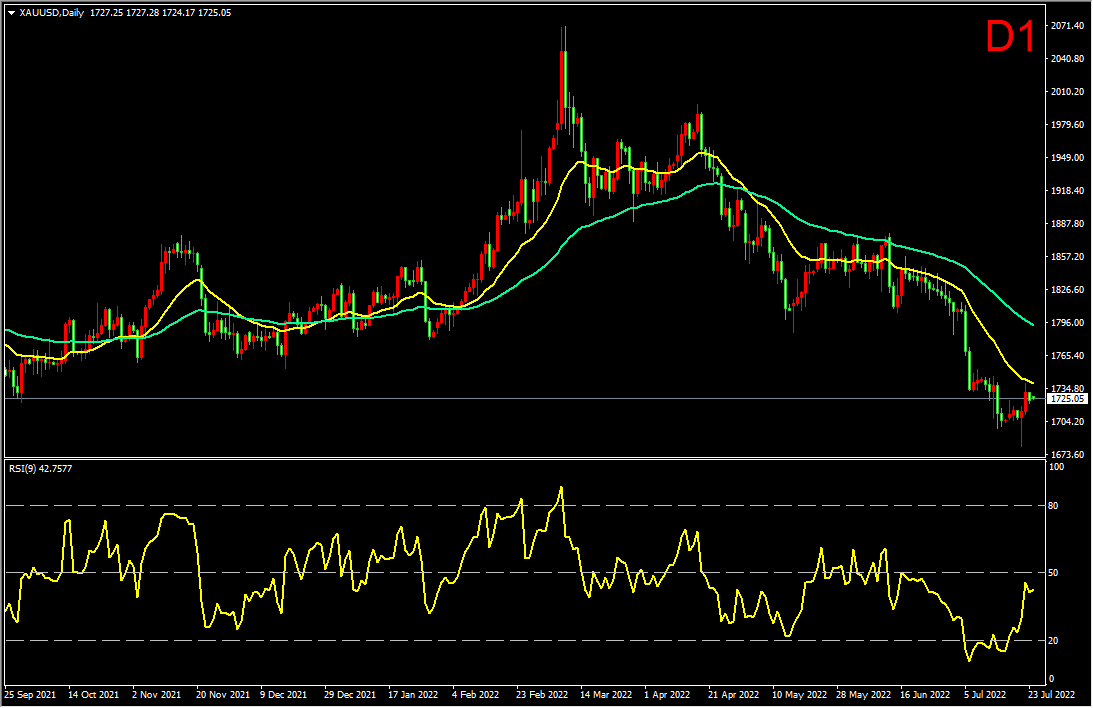Screen dimensions: 1093x708
Task: Click the 2010.20 price axis label
Action: pyautogui.click(x=1067, y=92)
